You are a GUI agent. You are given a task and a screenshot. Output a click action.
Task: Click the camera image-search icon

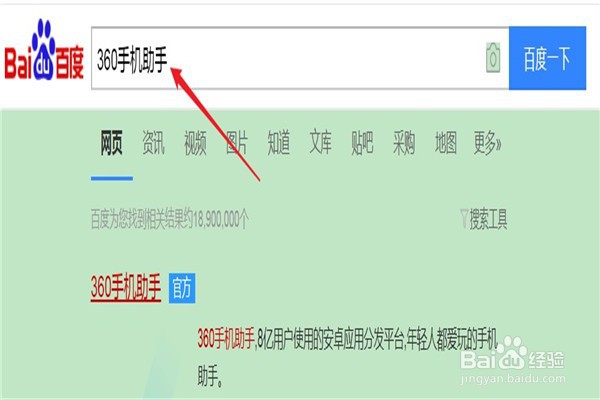tap(493, 58)
